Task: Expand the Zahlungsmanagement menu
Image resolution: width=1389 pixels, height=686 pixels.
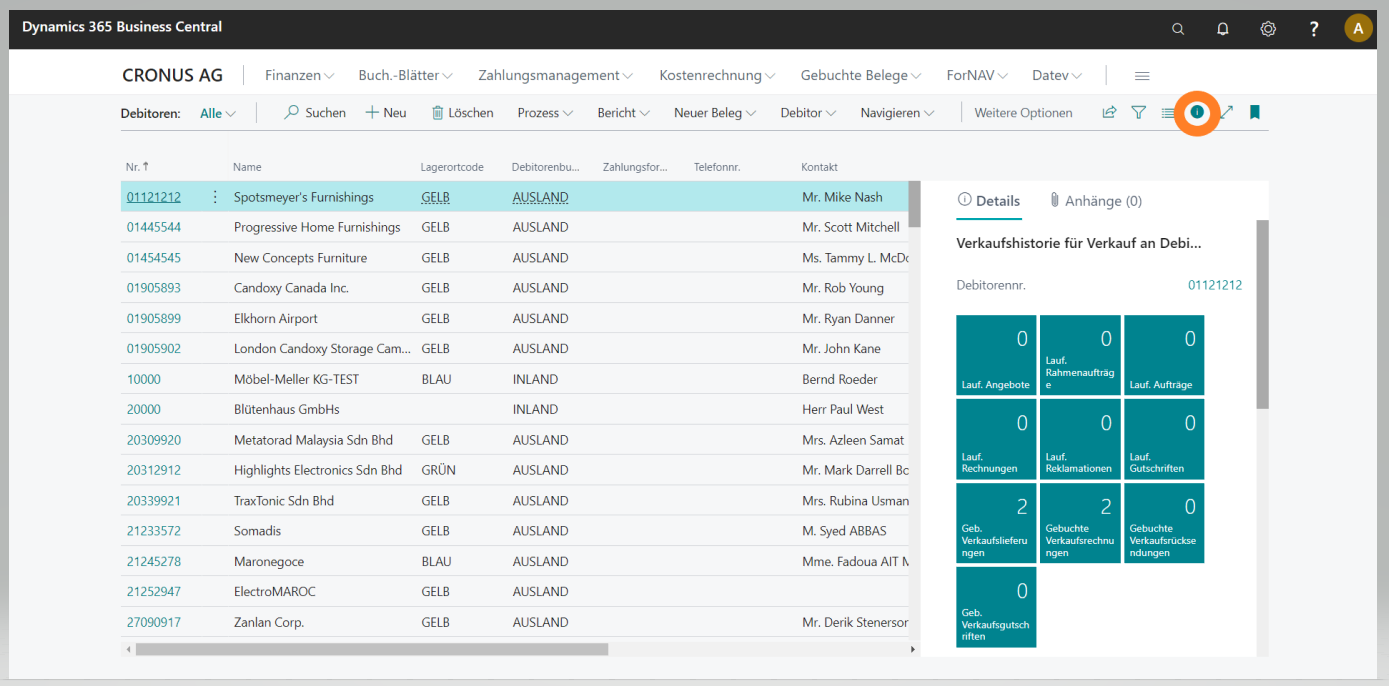Action: 556,75
